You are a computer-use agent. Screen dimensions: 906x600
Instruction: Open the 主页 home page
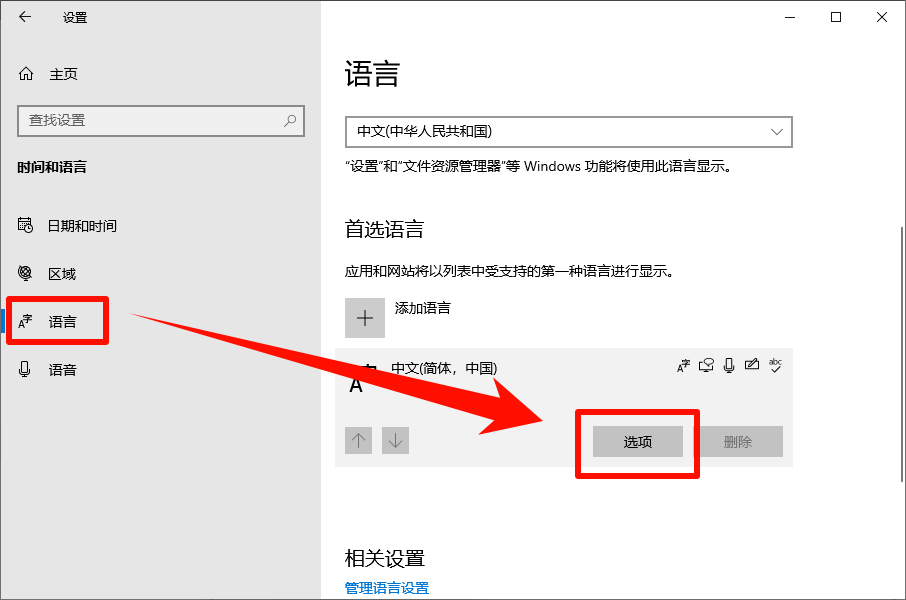pos(62,74)
